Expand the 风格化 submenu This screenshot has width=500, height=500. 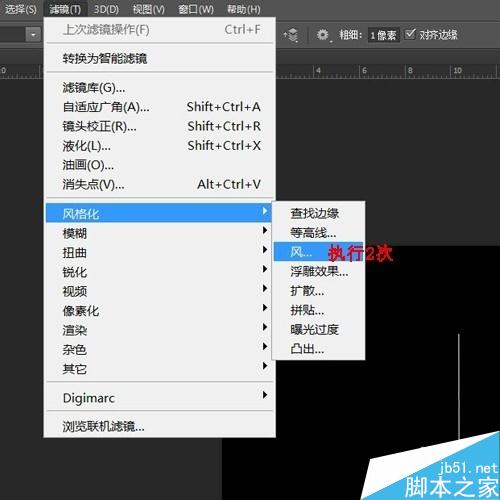pos(159,213)
